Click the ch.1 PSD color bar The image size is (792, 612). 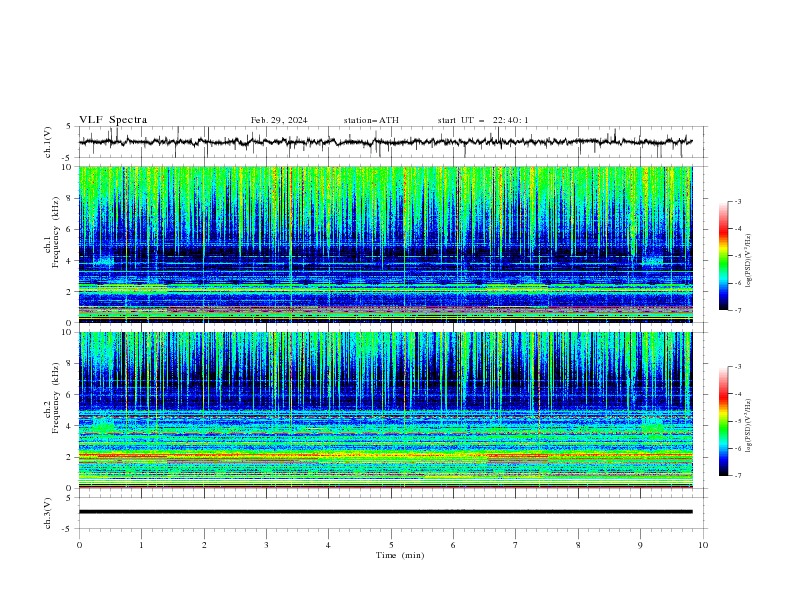click(x=724, y=256)
